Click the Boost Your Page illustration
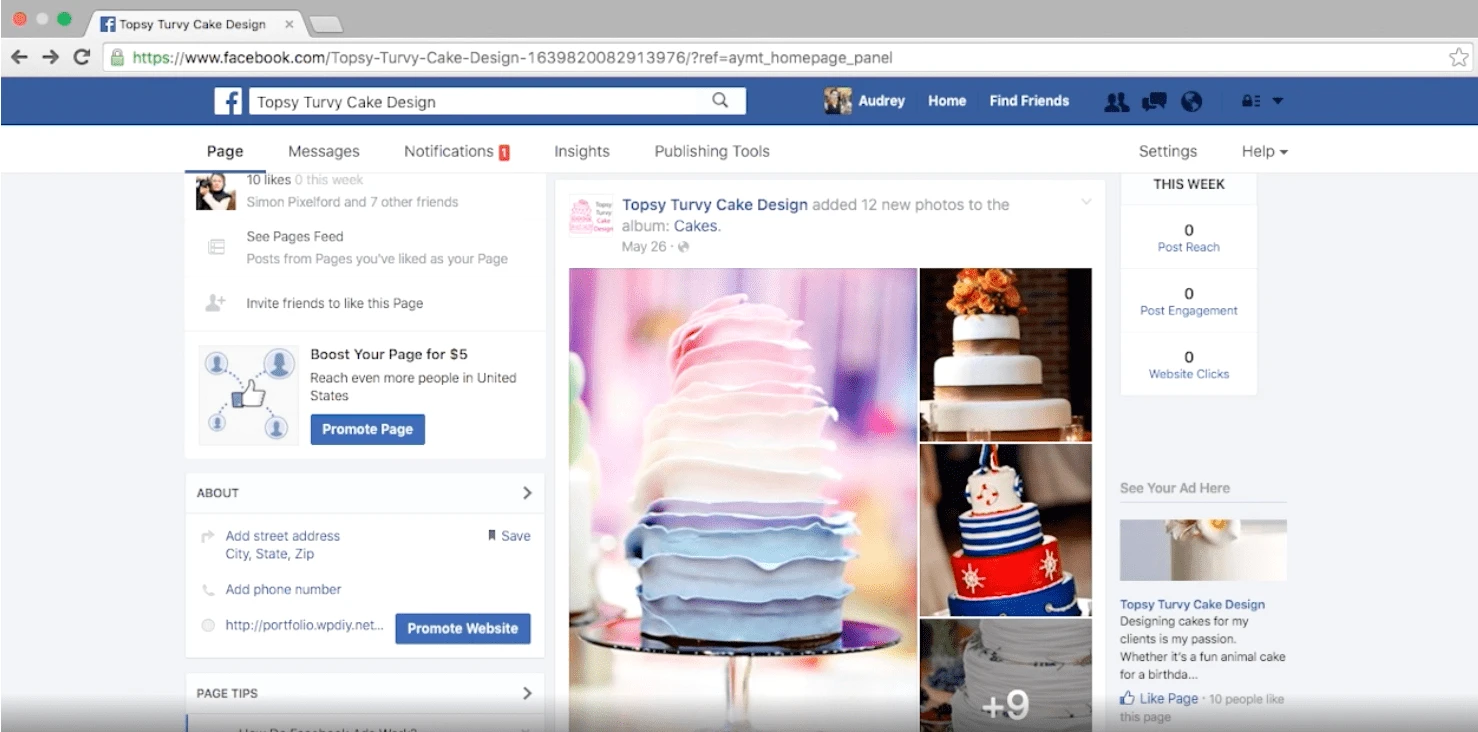The height and width of the screenshot is (732, 1478). [249, 395]
